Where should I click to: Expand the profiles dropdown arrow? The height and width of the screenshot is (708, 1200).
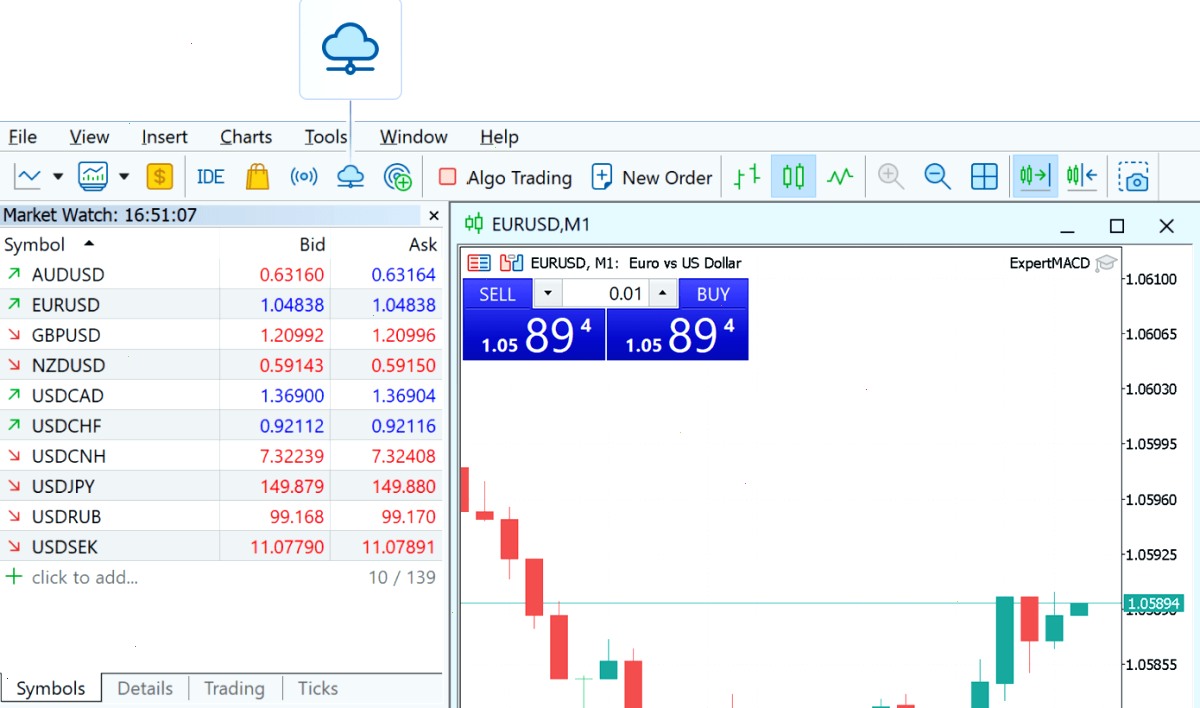click(124, 177)
